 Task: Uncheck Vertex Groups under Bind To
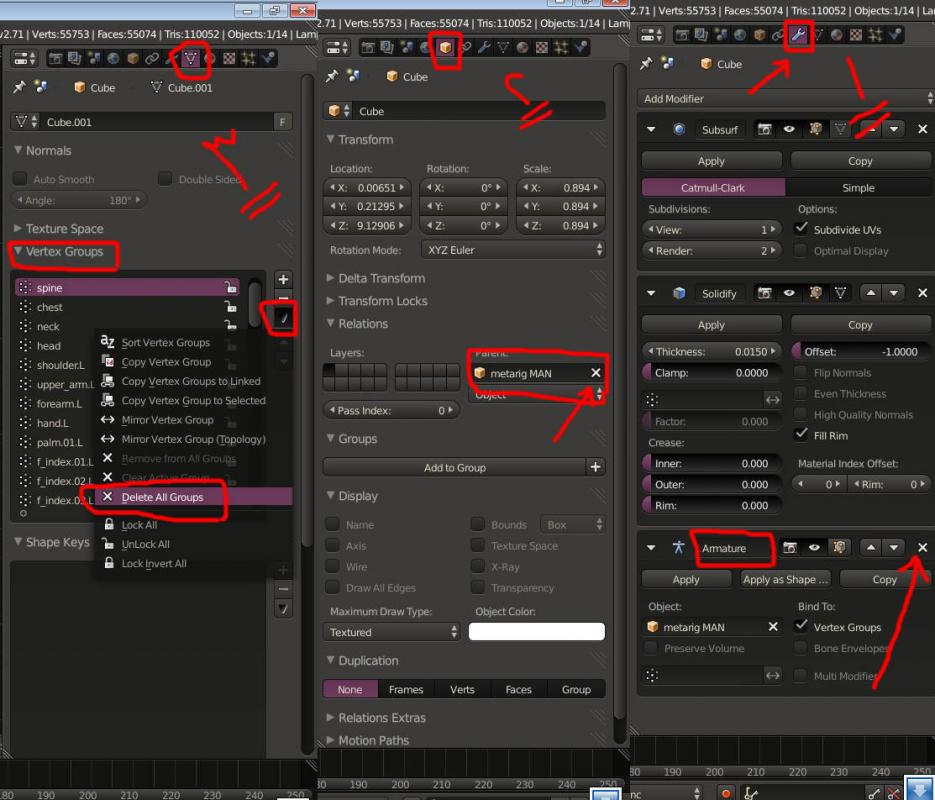(x=801, y=627)
